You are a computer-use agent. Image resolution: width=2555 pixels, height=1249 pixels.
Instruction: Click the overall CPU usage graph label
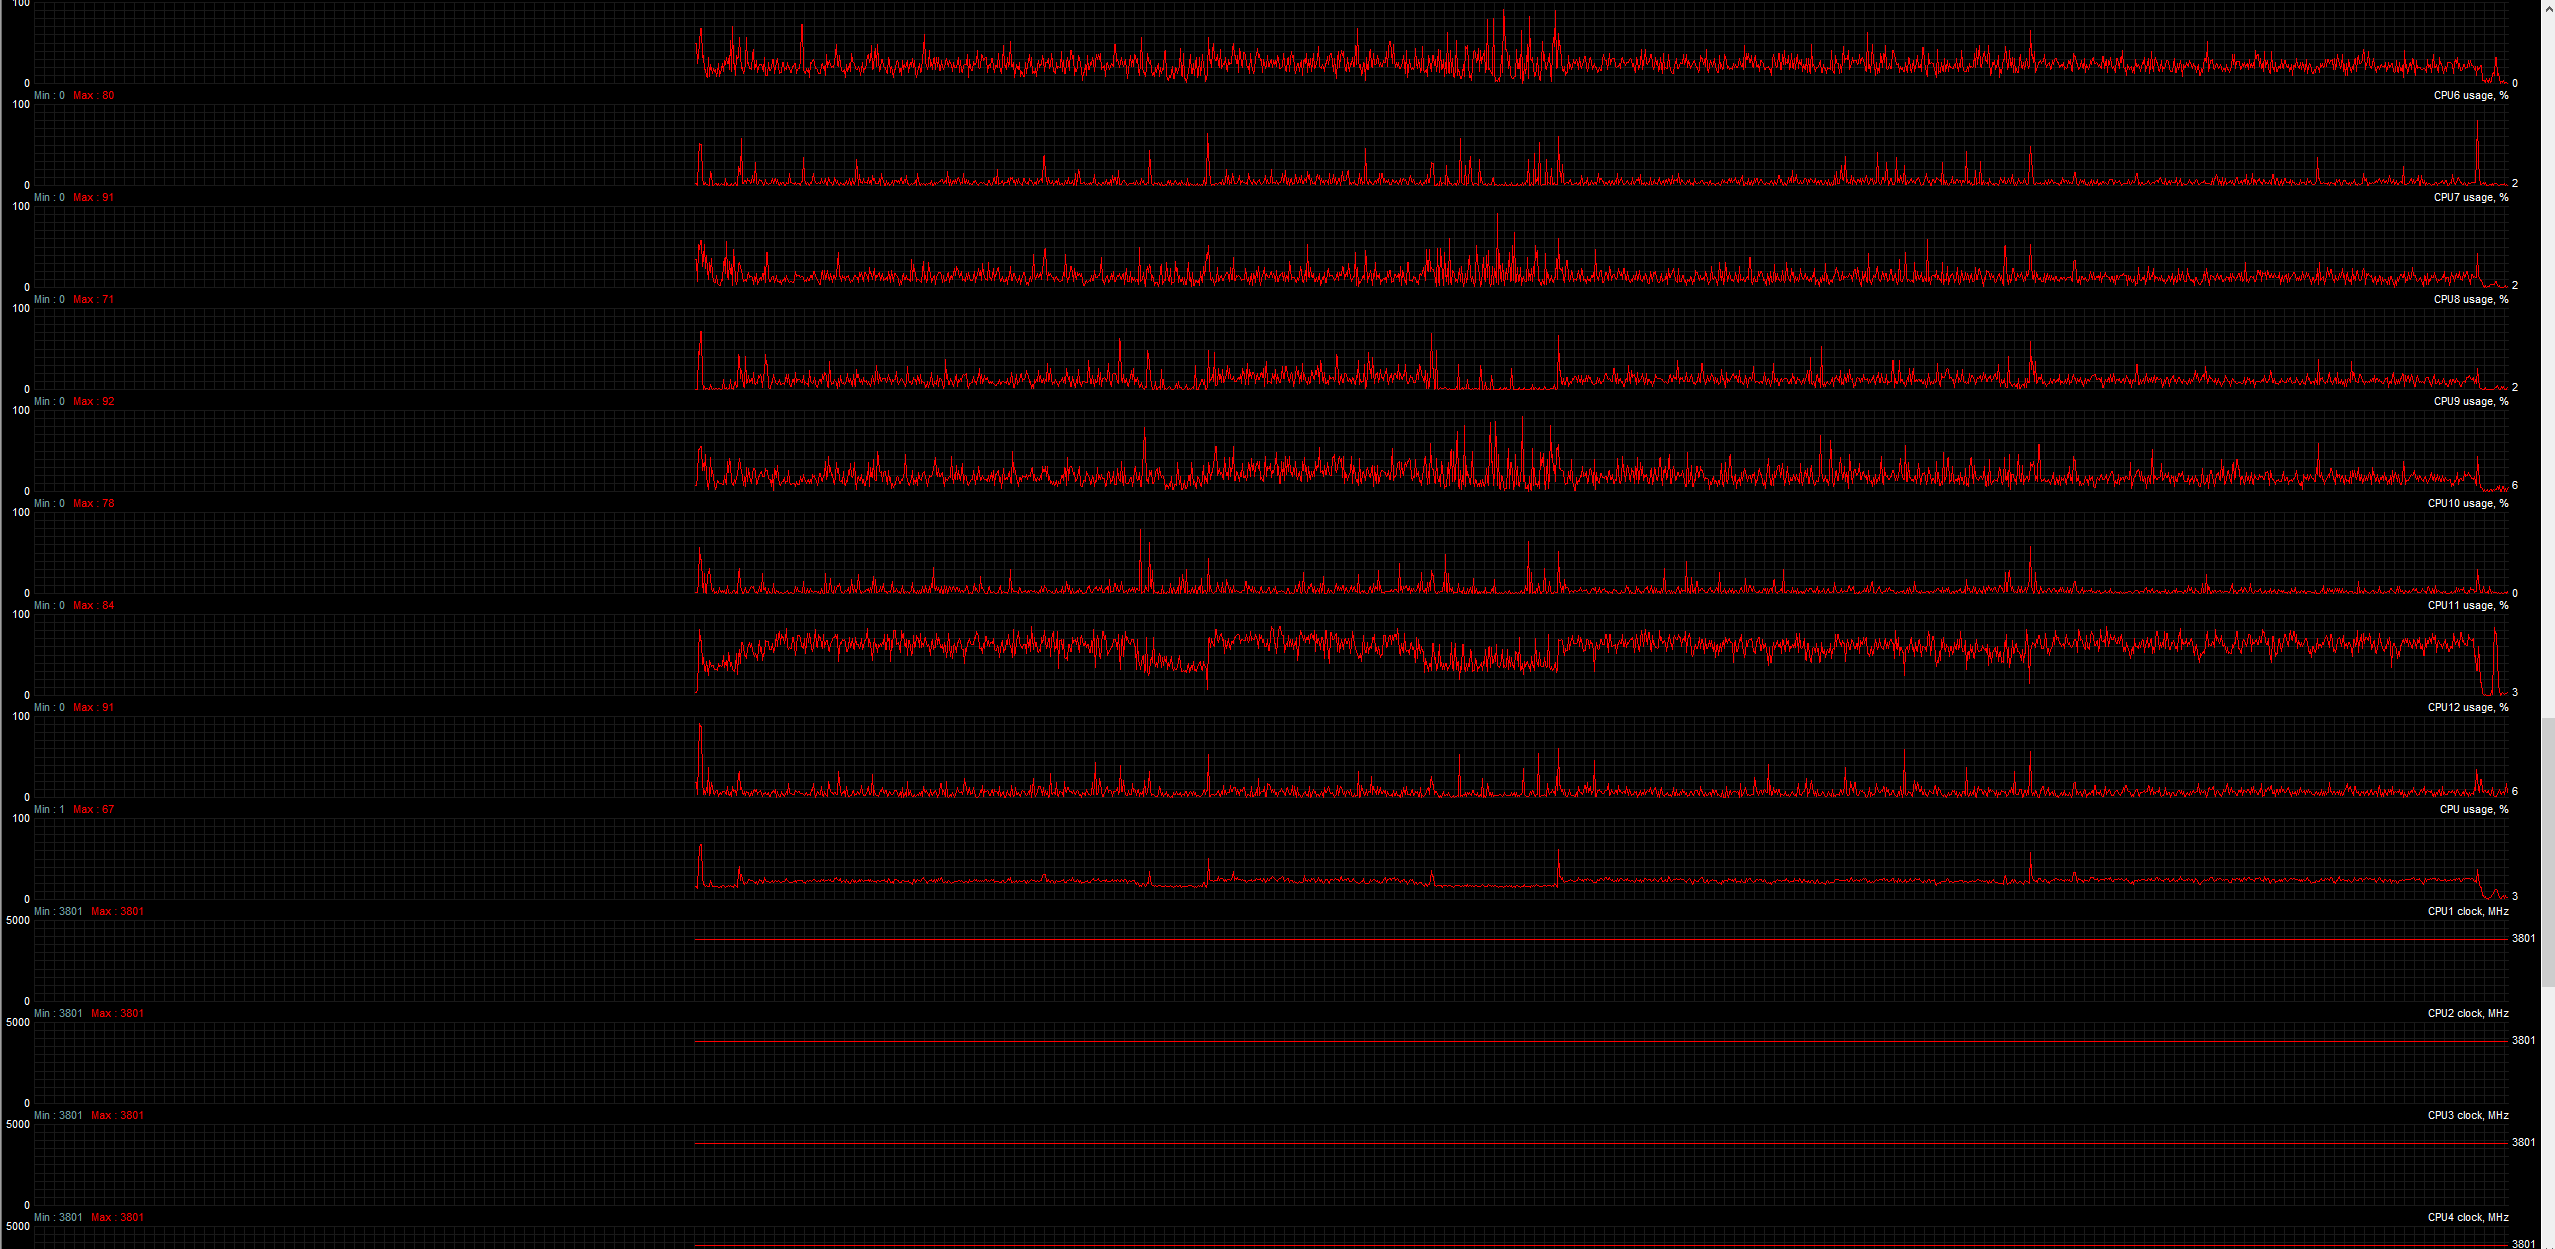2473,810
